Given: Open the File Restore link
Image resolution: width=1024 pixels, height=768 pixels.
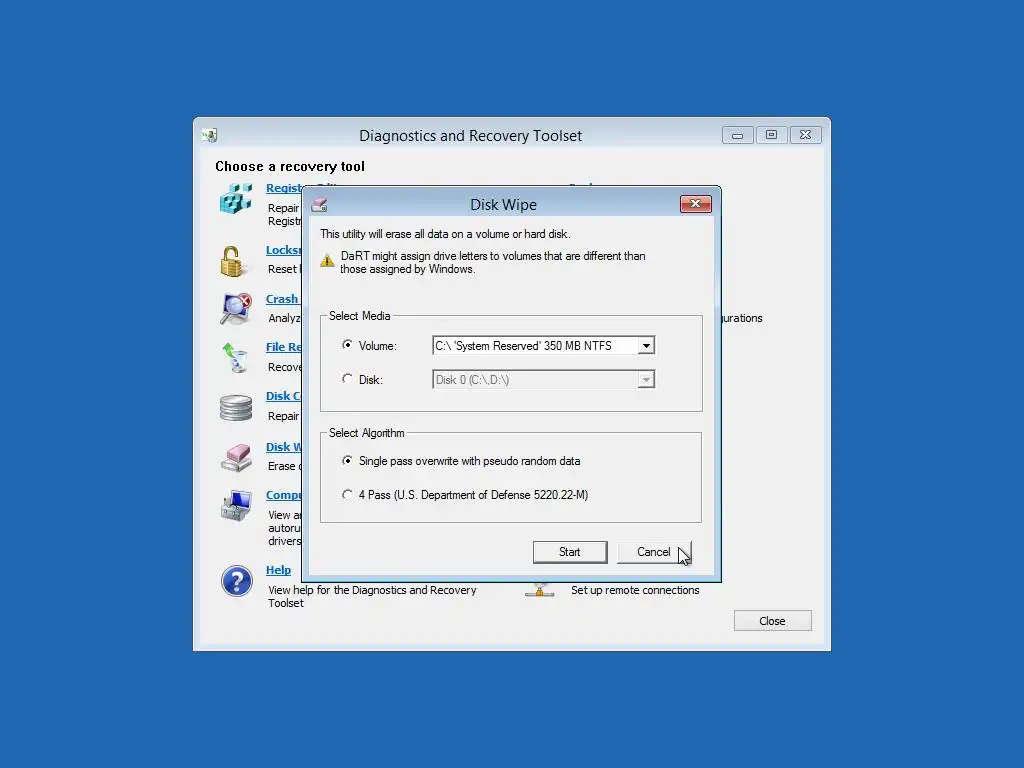Looking at the screenshot, I should click(x=283, y=347).
